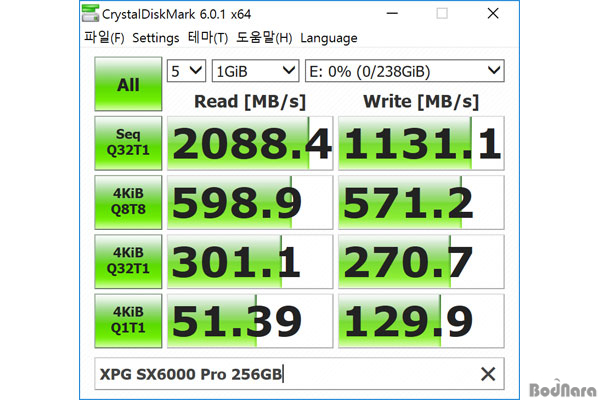Select the 4KiB Q8T8 read value 598.9
This screenshot has height=400, width=600.
(x=250, y=202)
